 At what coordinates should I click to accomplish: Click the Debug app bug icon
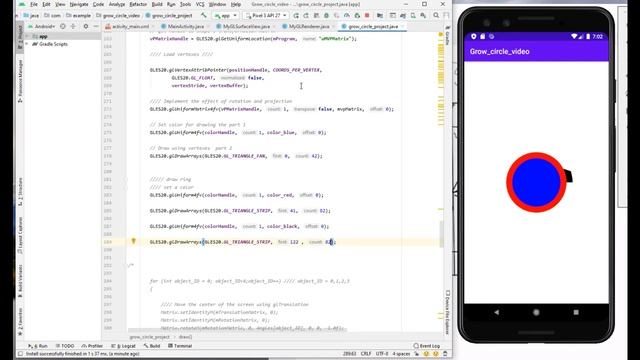pyautogui.click(x=326, y=16)
